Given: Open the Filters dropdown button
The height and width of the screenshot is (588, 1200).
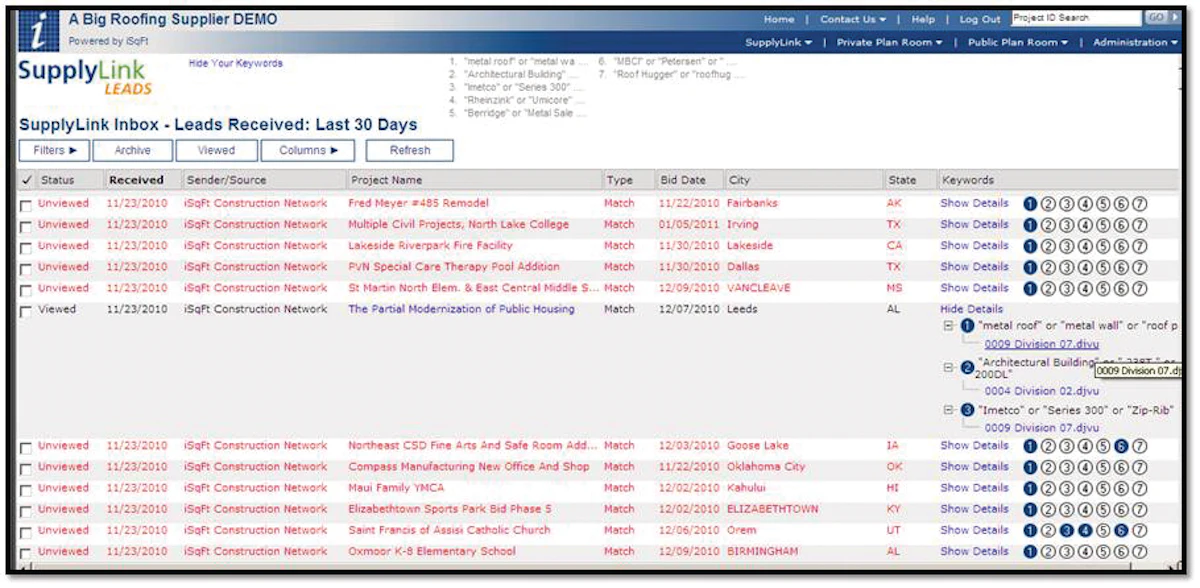Looking at the screenshot, I should point(55,150).
